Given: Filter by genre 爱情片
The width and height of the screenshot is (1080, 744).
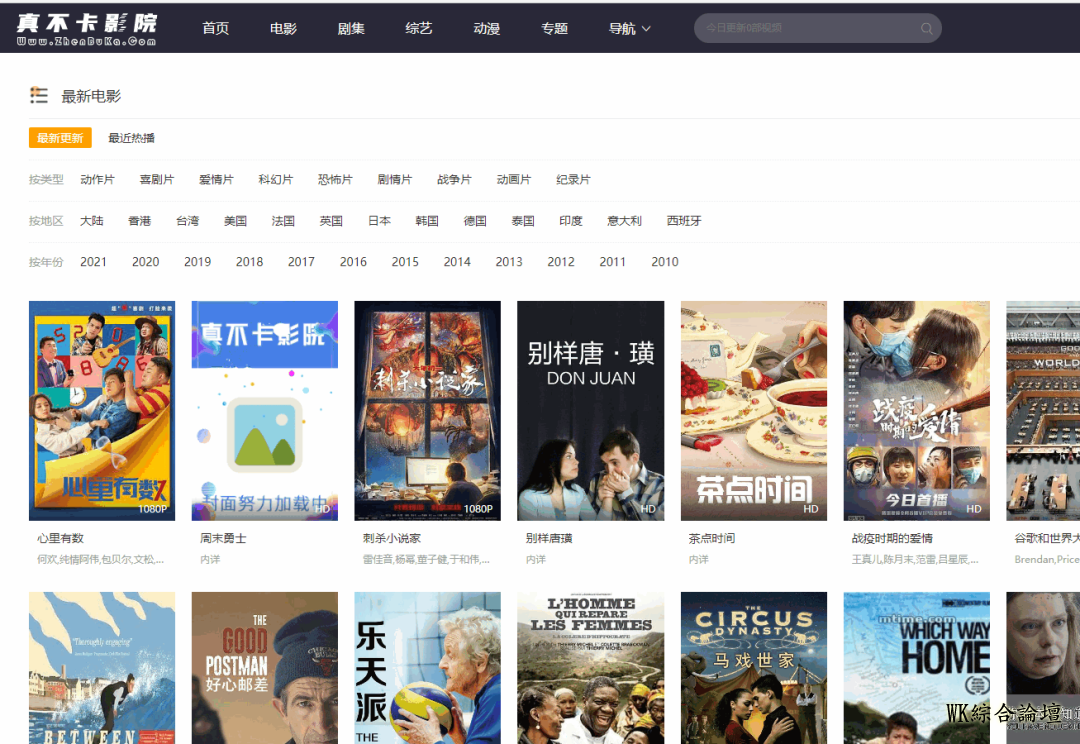Looking at the screenshot, I should (x=216, y=179).
